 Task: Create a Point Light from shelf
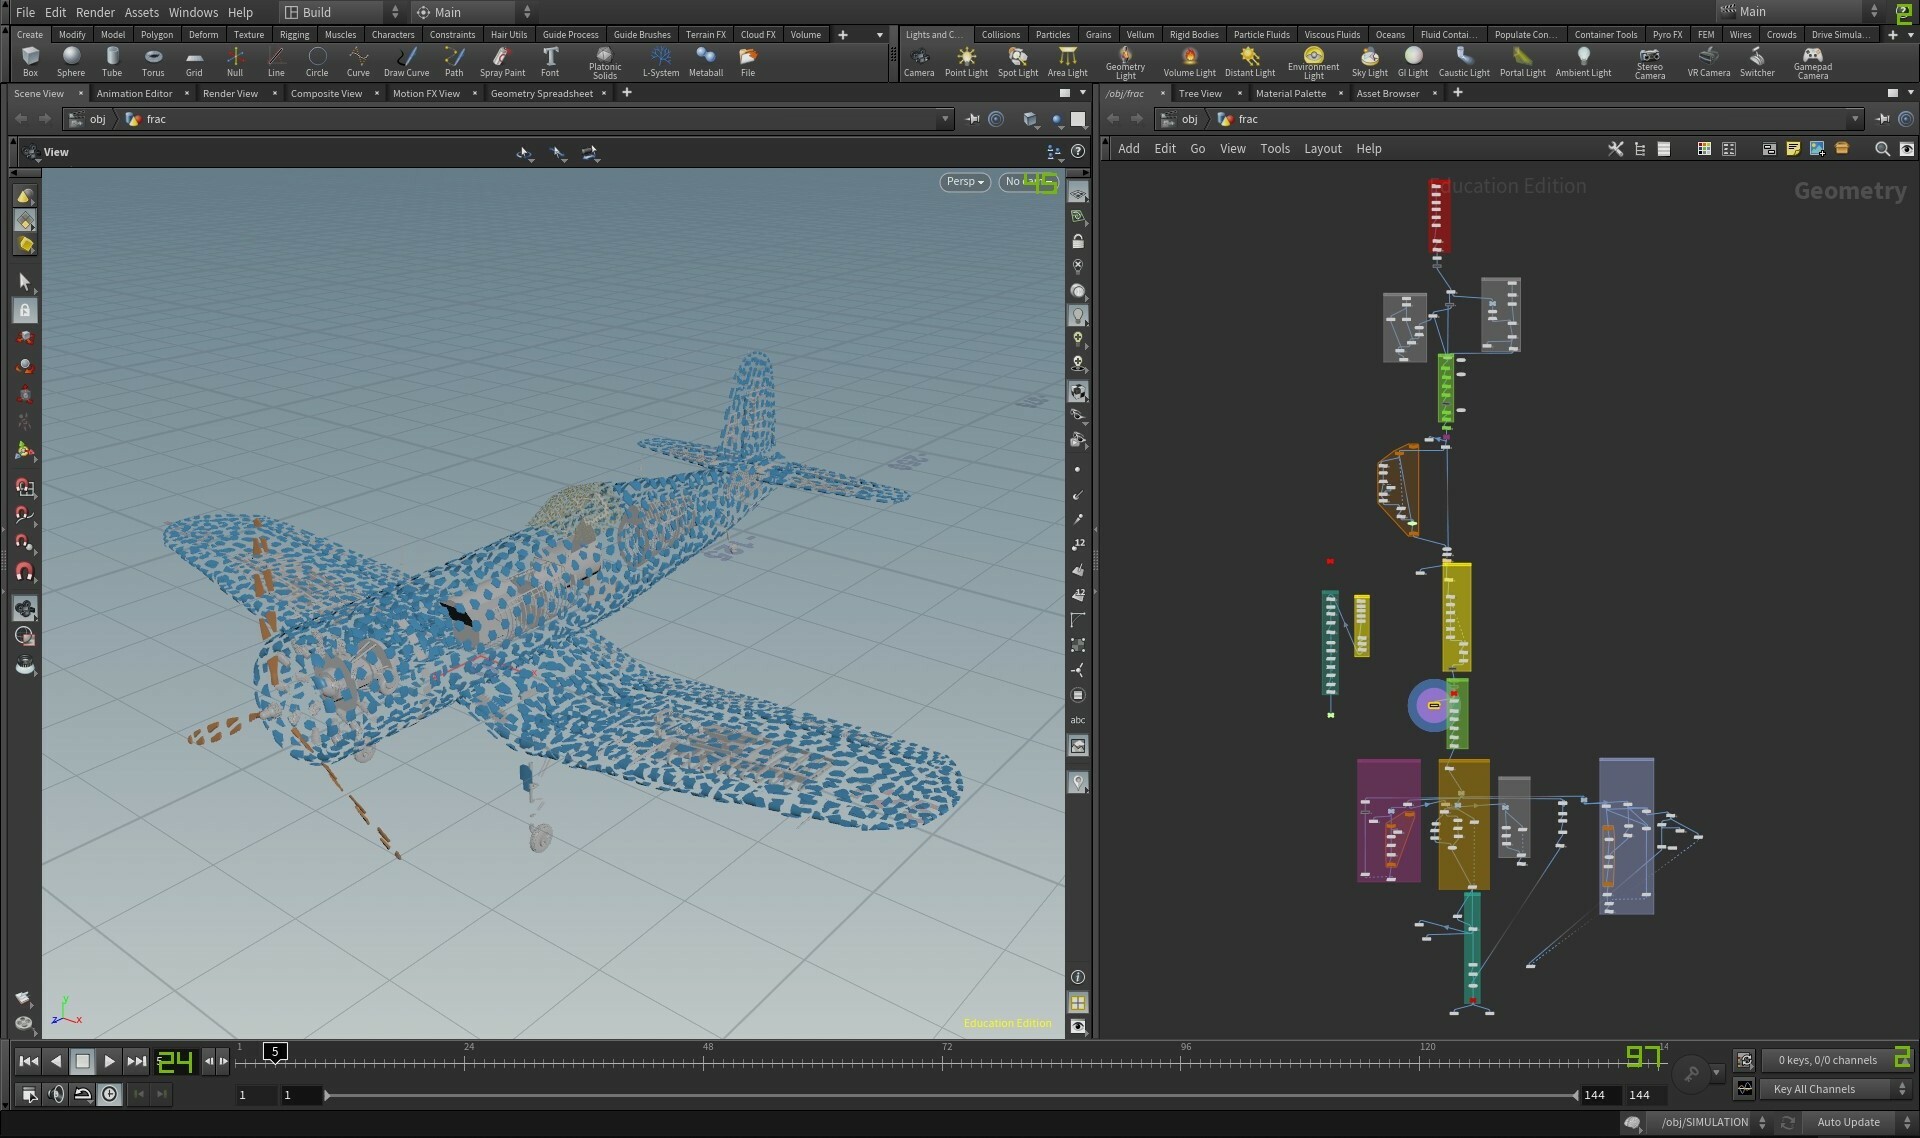(x=965, y=61)
